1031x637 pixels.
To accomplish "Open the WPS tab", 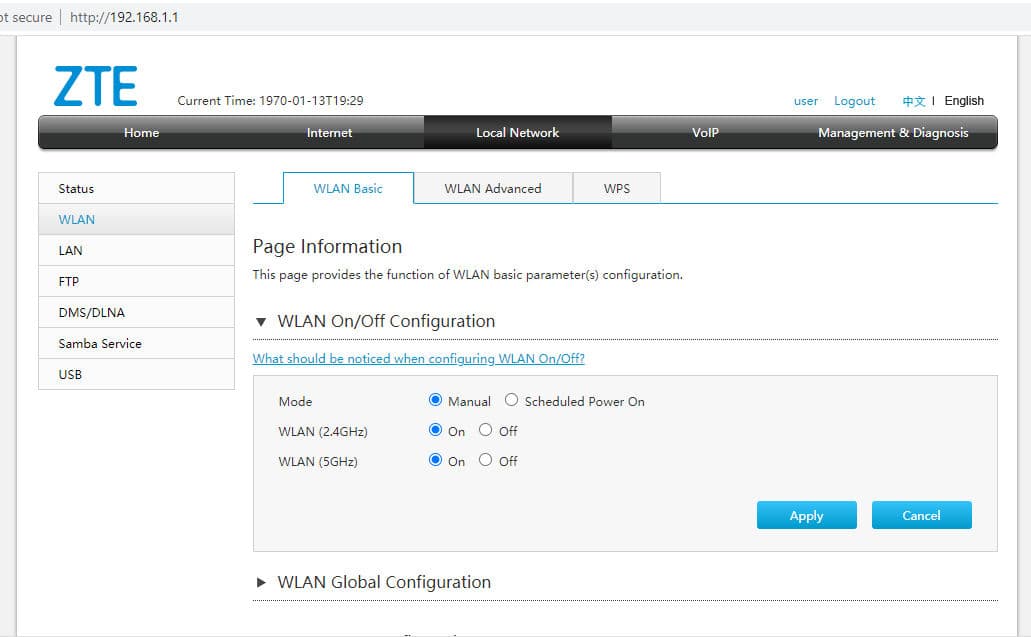I will 617,189.
